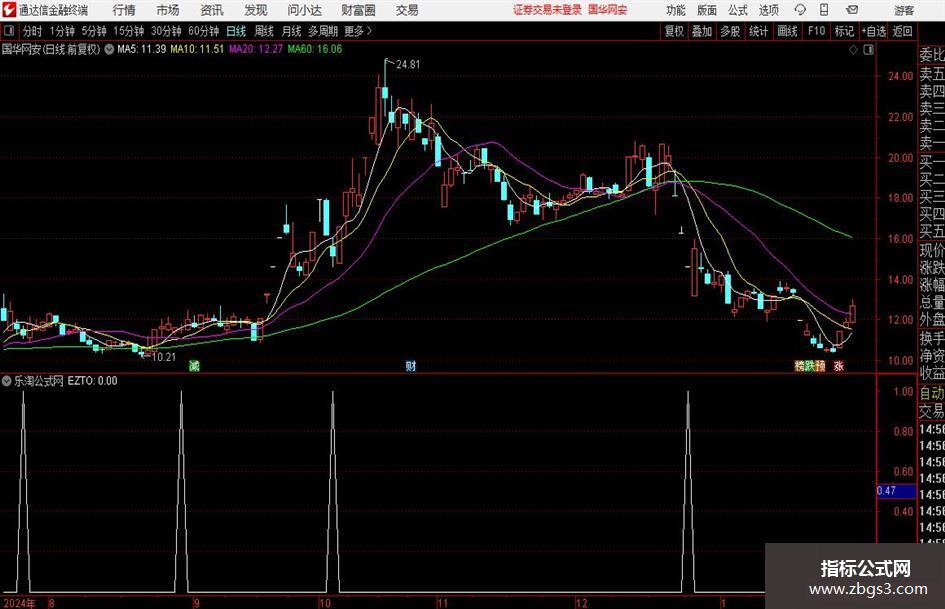Image resolution: width=945 pixels, height=609 pixels.
Task: Expand the 更多 periods chevron
Action: (x=358, y=31)
